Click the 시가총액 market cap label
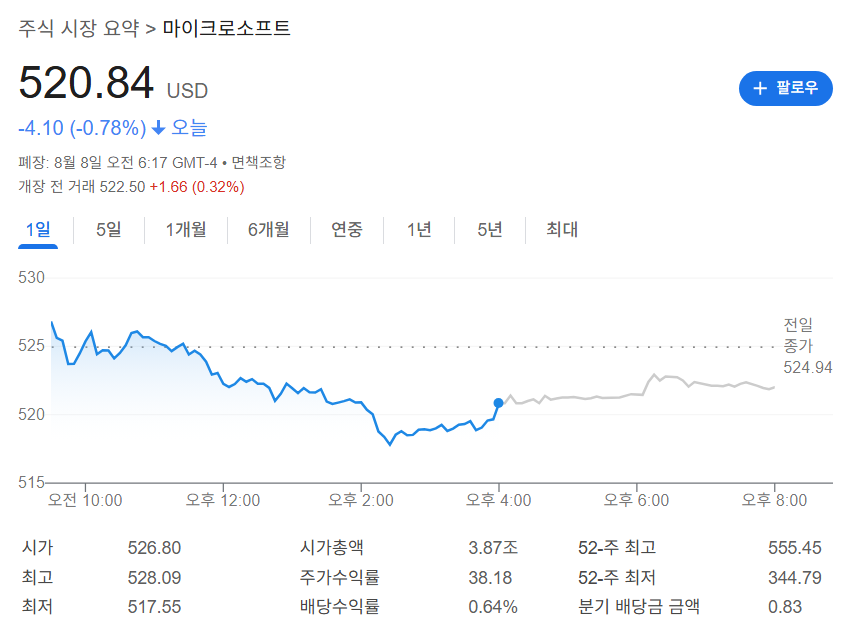 click(332, 548)
